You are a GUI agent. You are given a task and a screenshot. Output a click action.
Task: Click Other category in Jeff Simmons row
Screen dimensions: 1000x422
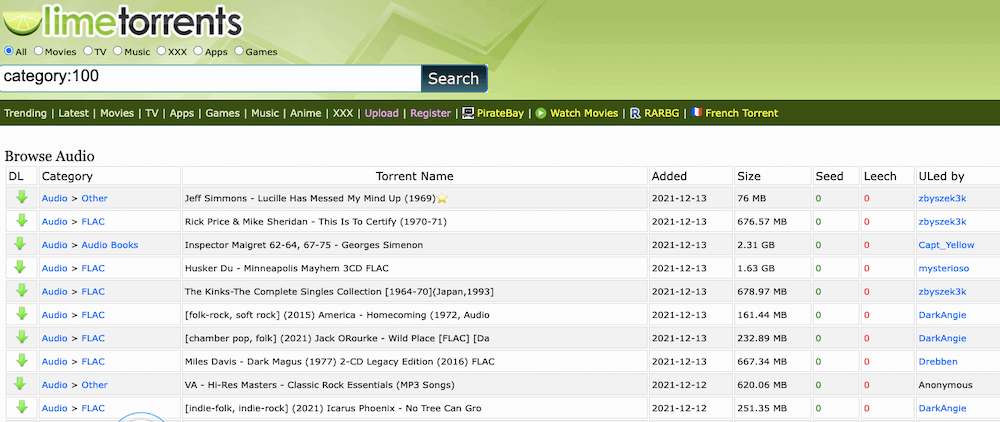tap(94, 198)
